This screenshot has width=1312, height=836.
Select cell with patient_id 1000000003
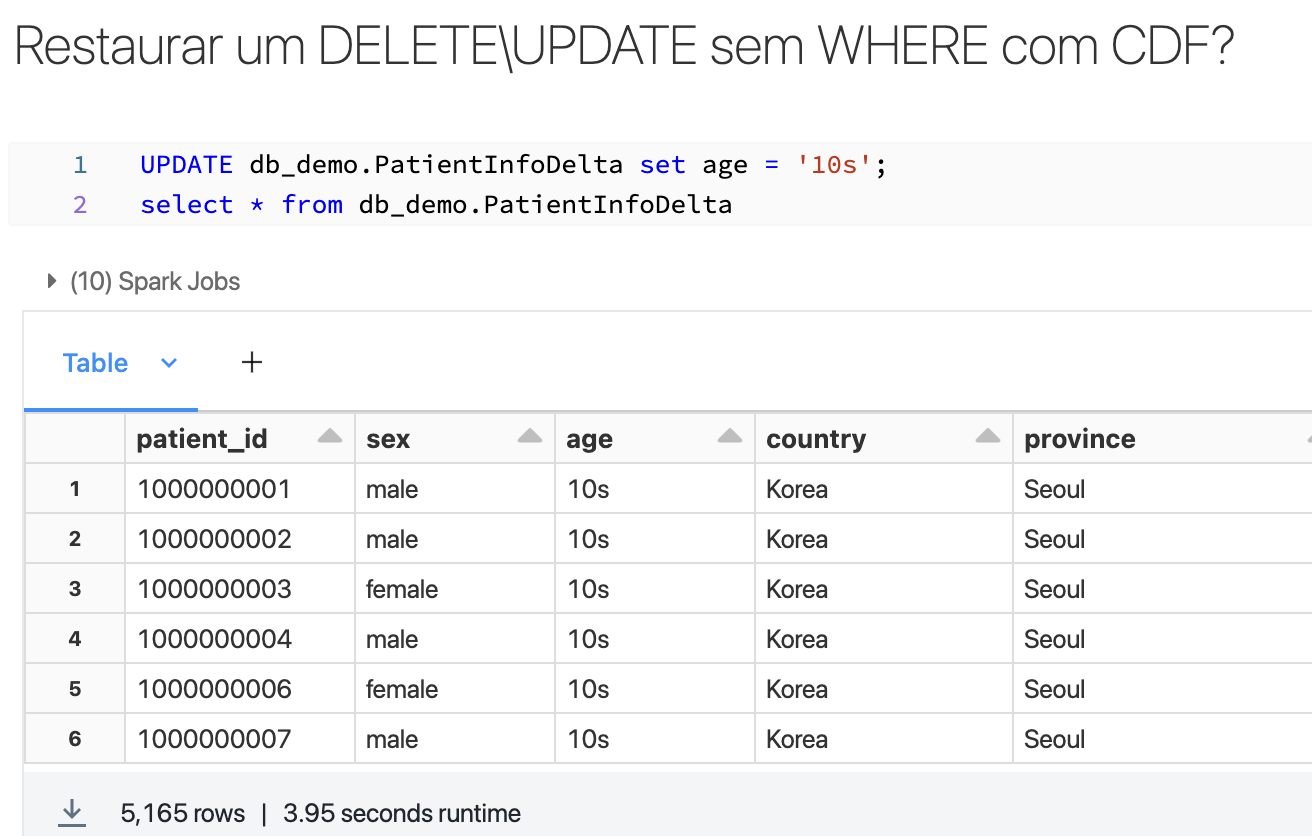[240, 589]
